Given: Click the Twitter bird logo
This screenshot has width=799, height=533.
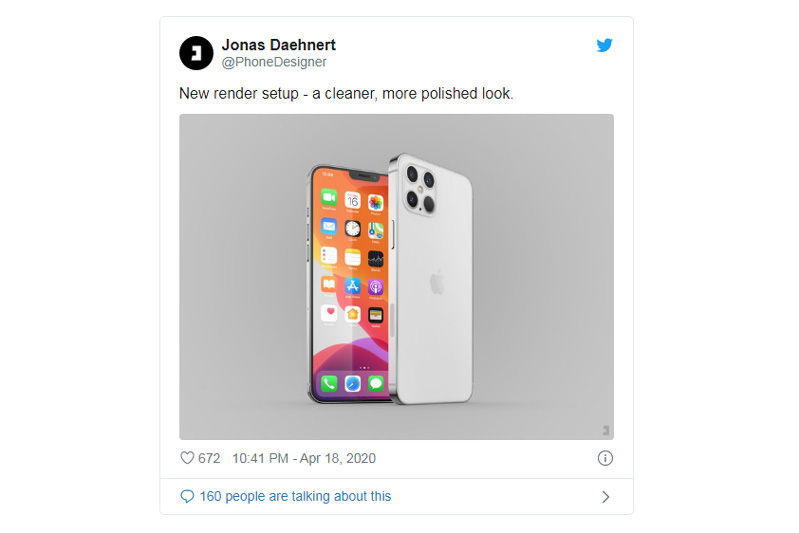Looking at the screenshot, I should coord(604,45).
